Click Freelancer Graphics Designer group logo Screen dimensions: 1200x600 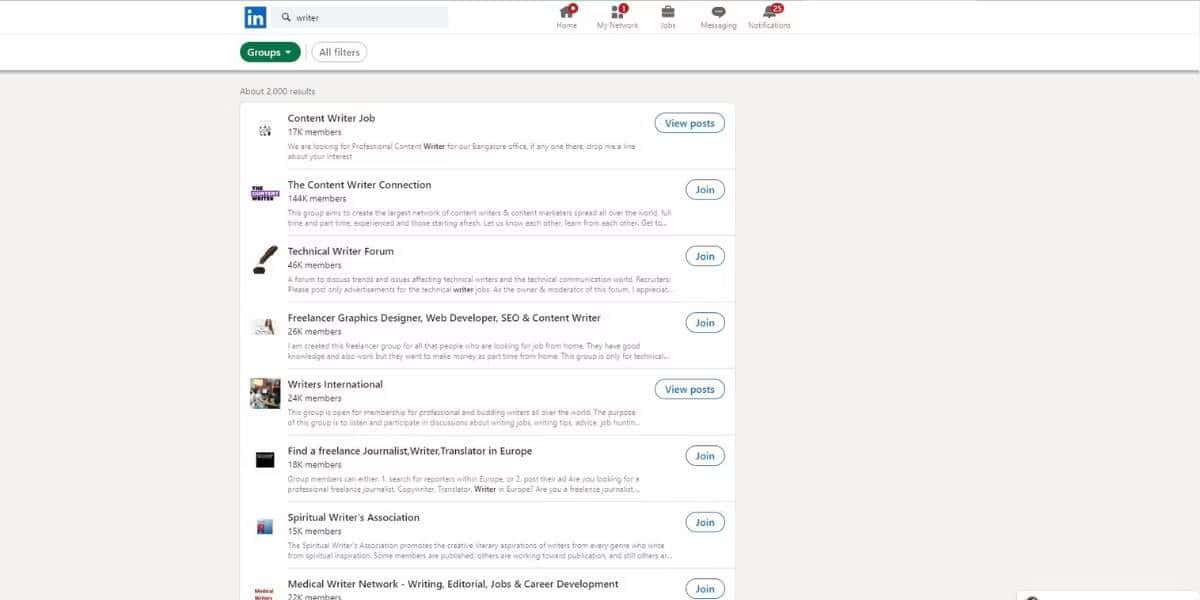click(x=264, y=326)
